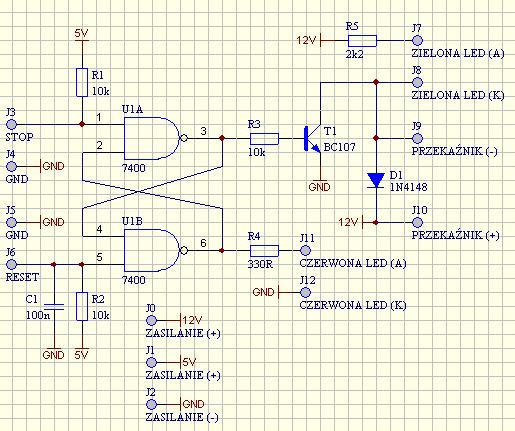This screenshot has width=515, height=431.
Task: Select the J11 CZERWONA LED (A) pad
Action: [305, 250]
